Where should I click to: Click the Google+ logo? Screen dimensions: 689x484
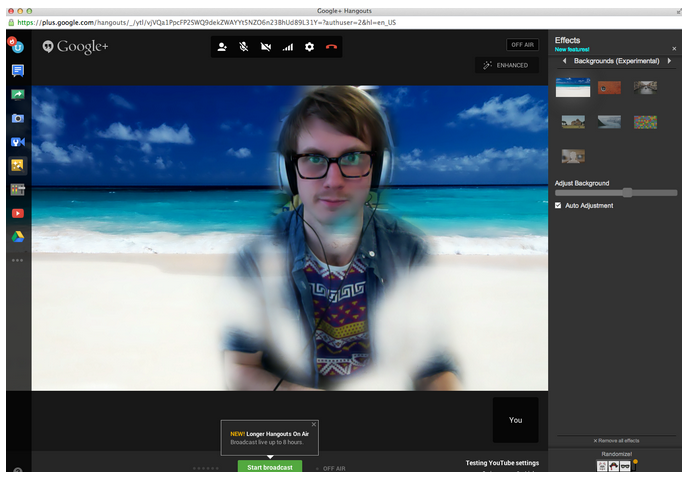75,46
